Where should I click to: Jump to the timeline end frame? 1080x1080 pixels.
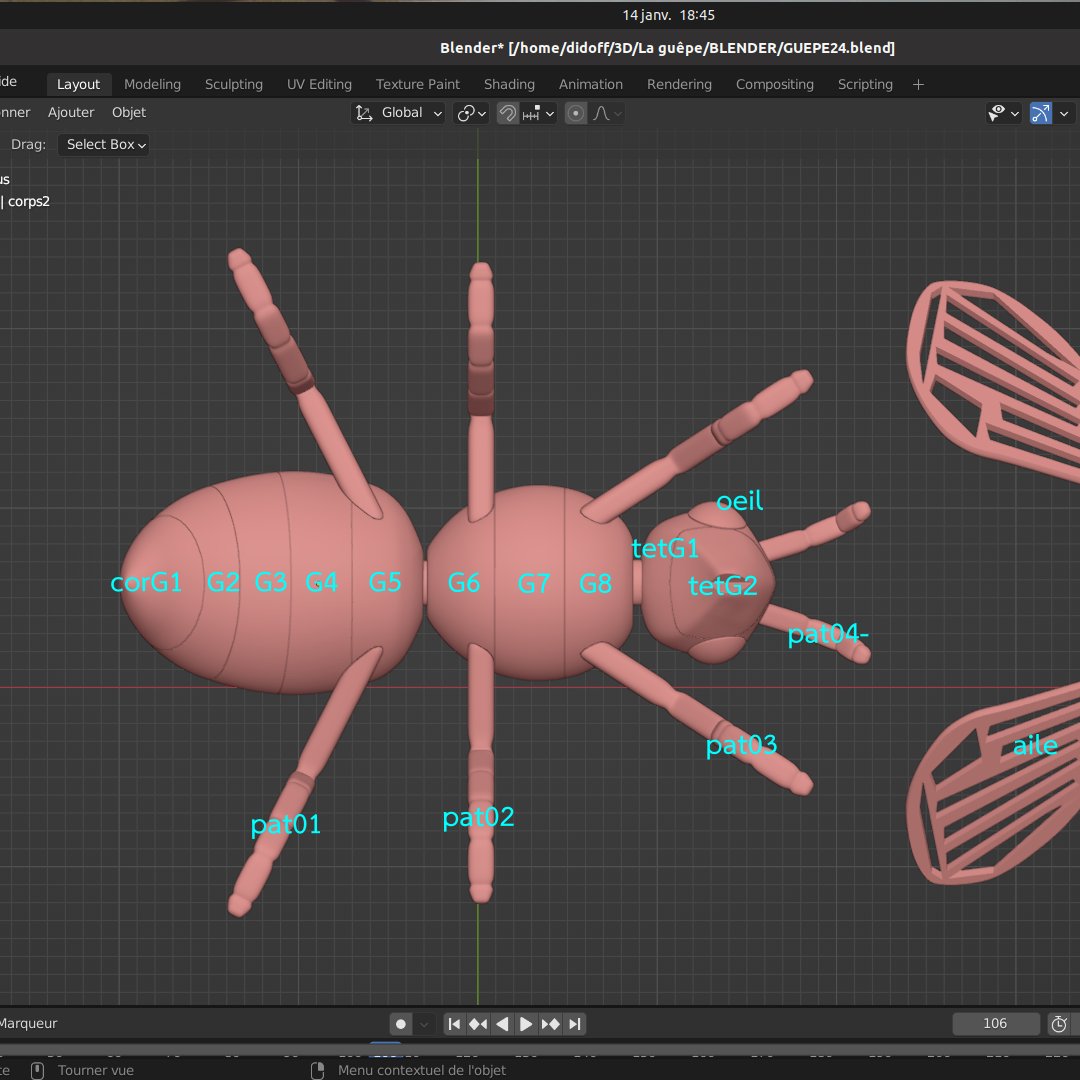(x=574, y=1024)
